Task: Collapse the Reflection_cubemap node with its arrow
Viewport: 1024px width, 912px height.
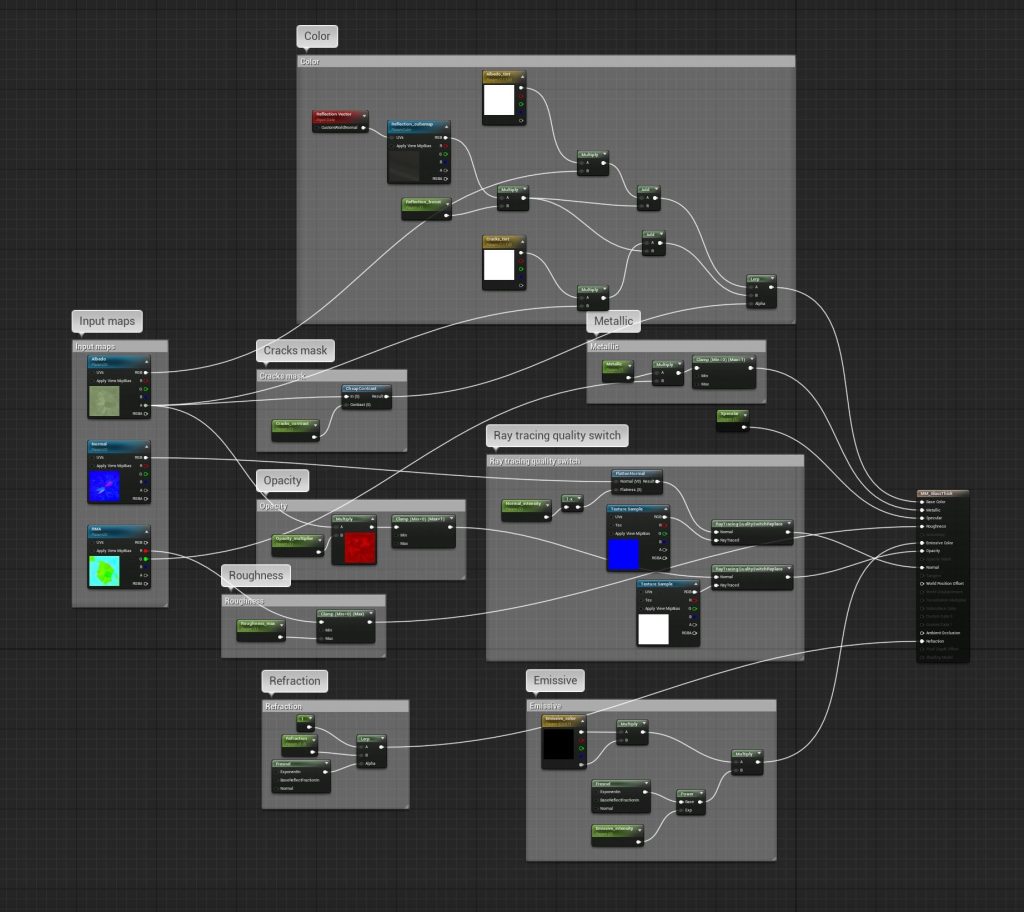Action: tap(446, 126)
